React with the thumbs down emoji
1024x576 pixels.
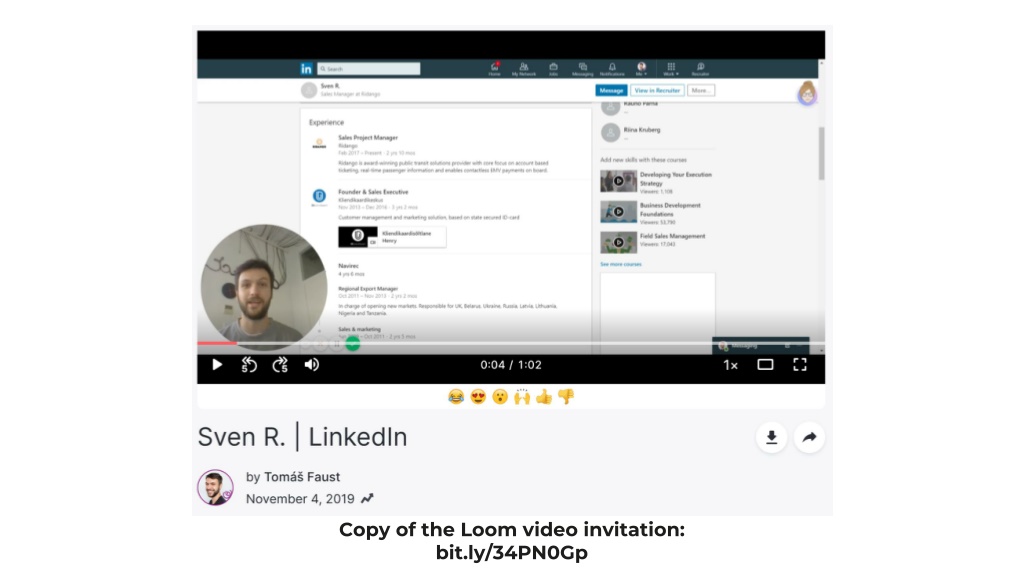tap(566, 396)
